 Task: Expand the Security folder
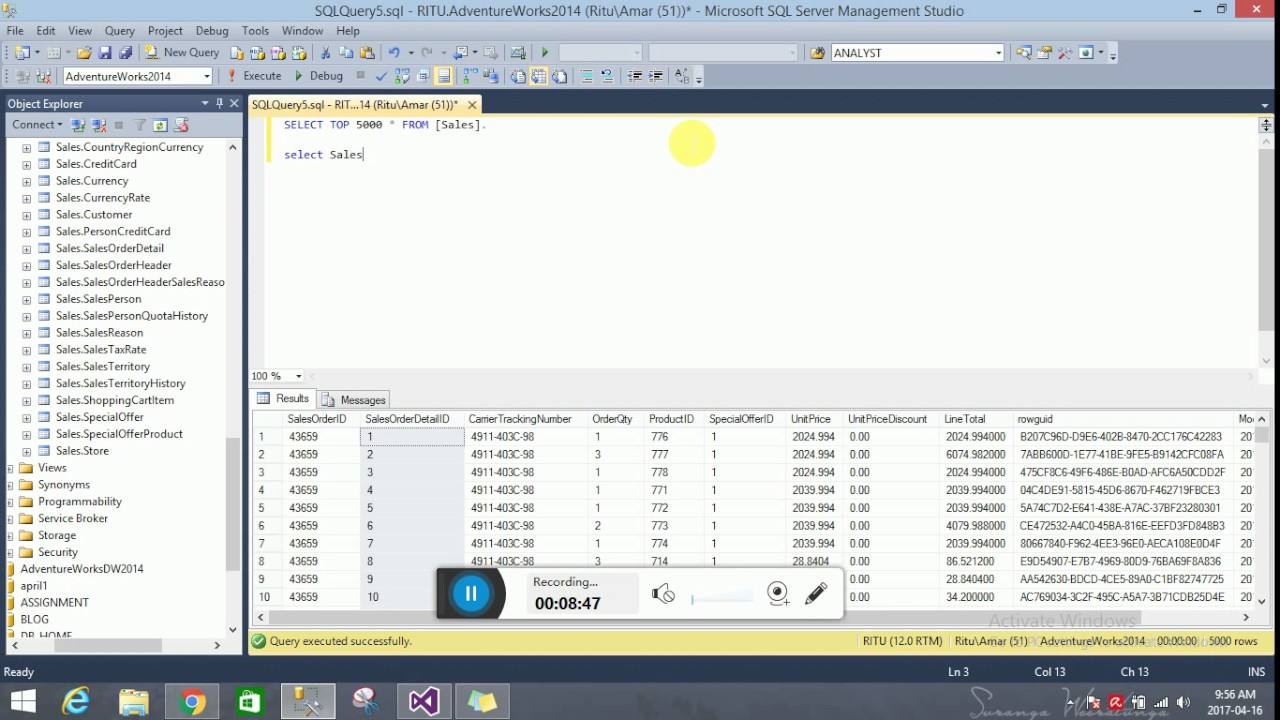click(x=10, y=552)
